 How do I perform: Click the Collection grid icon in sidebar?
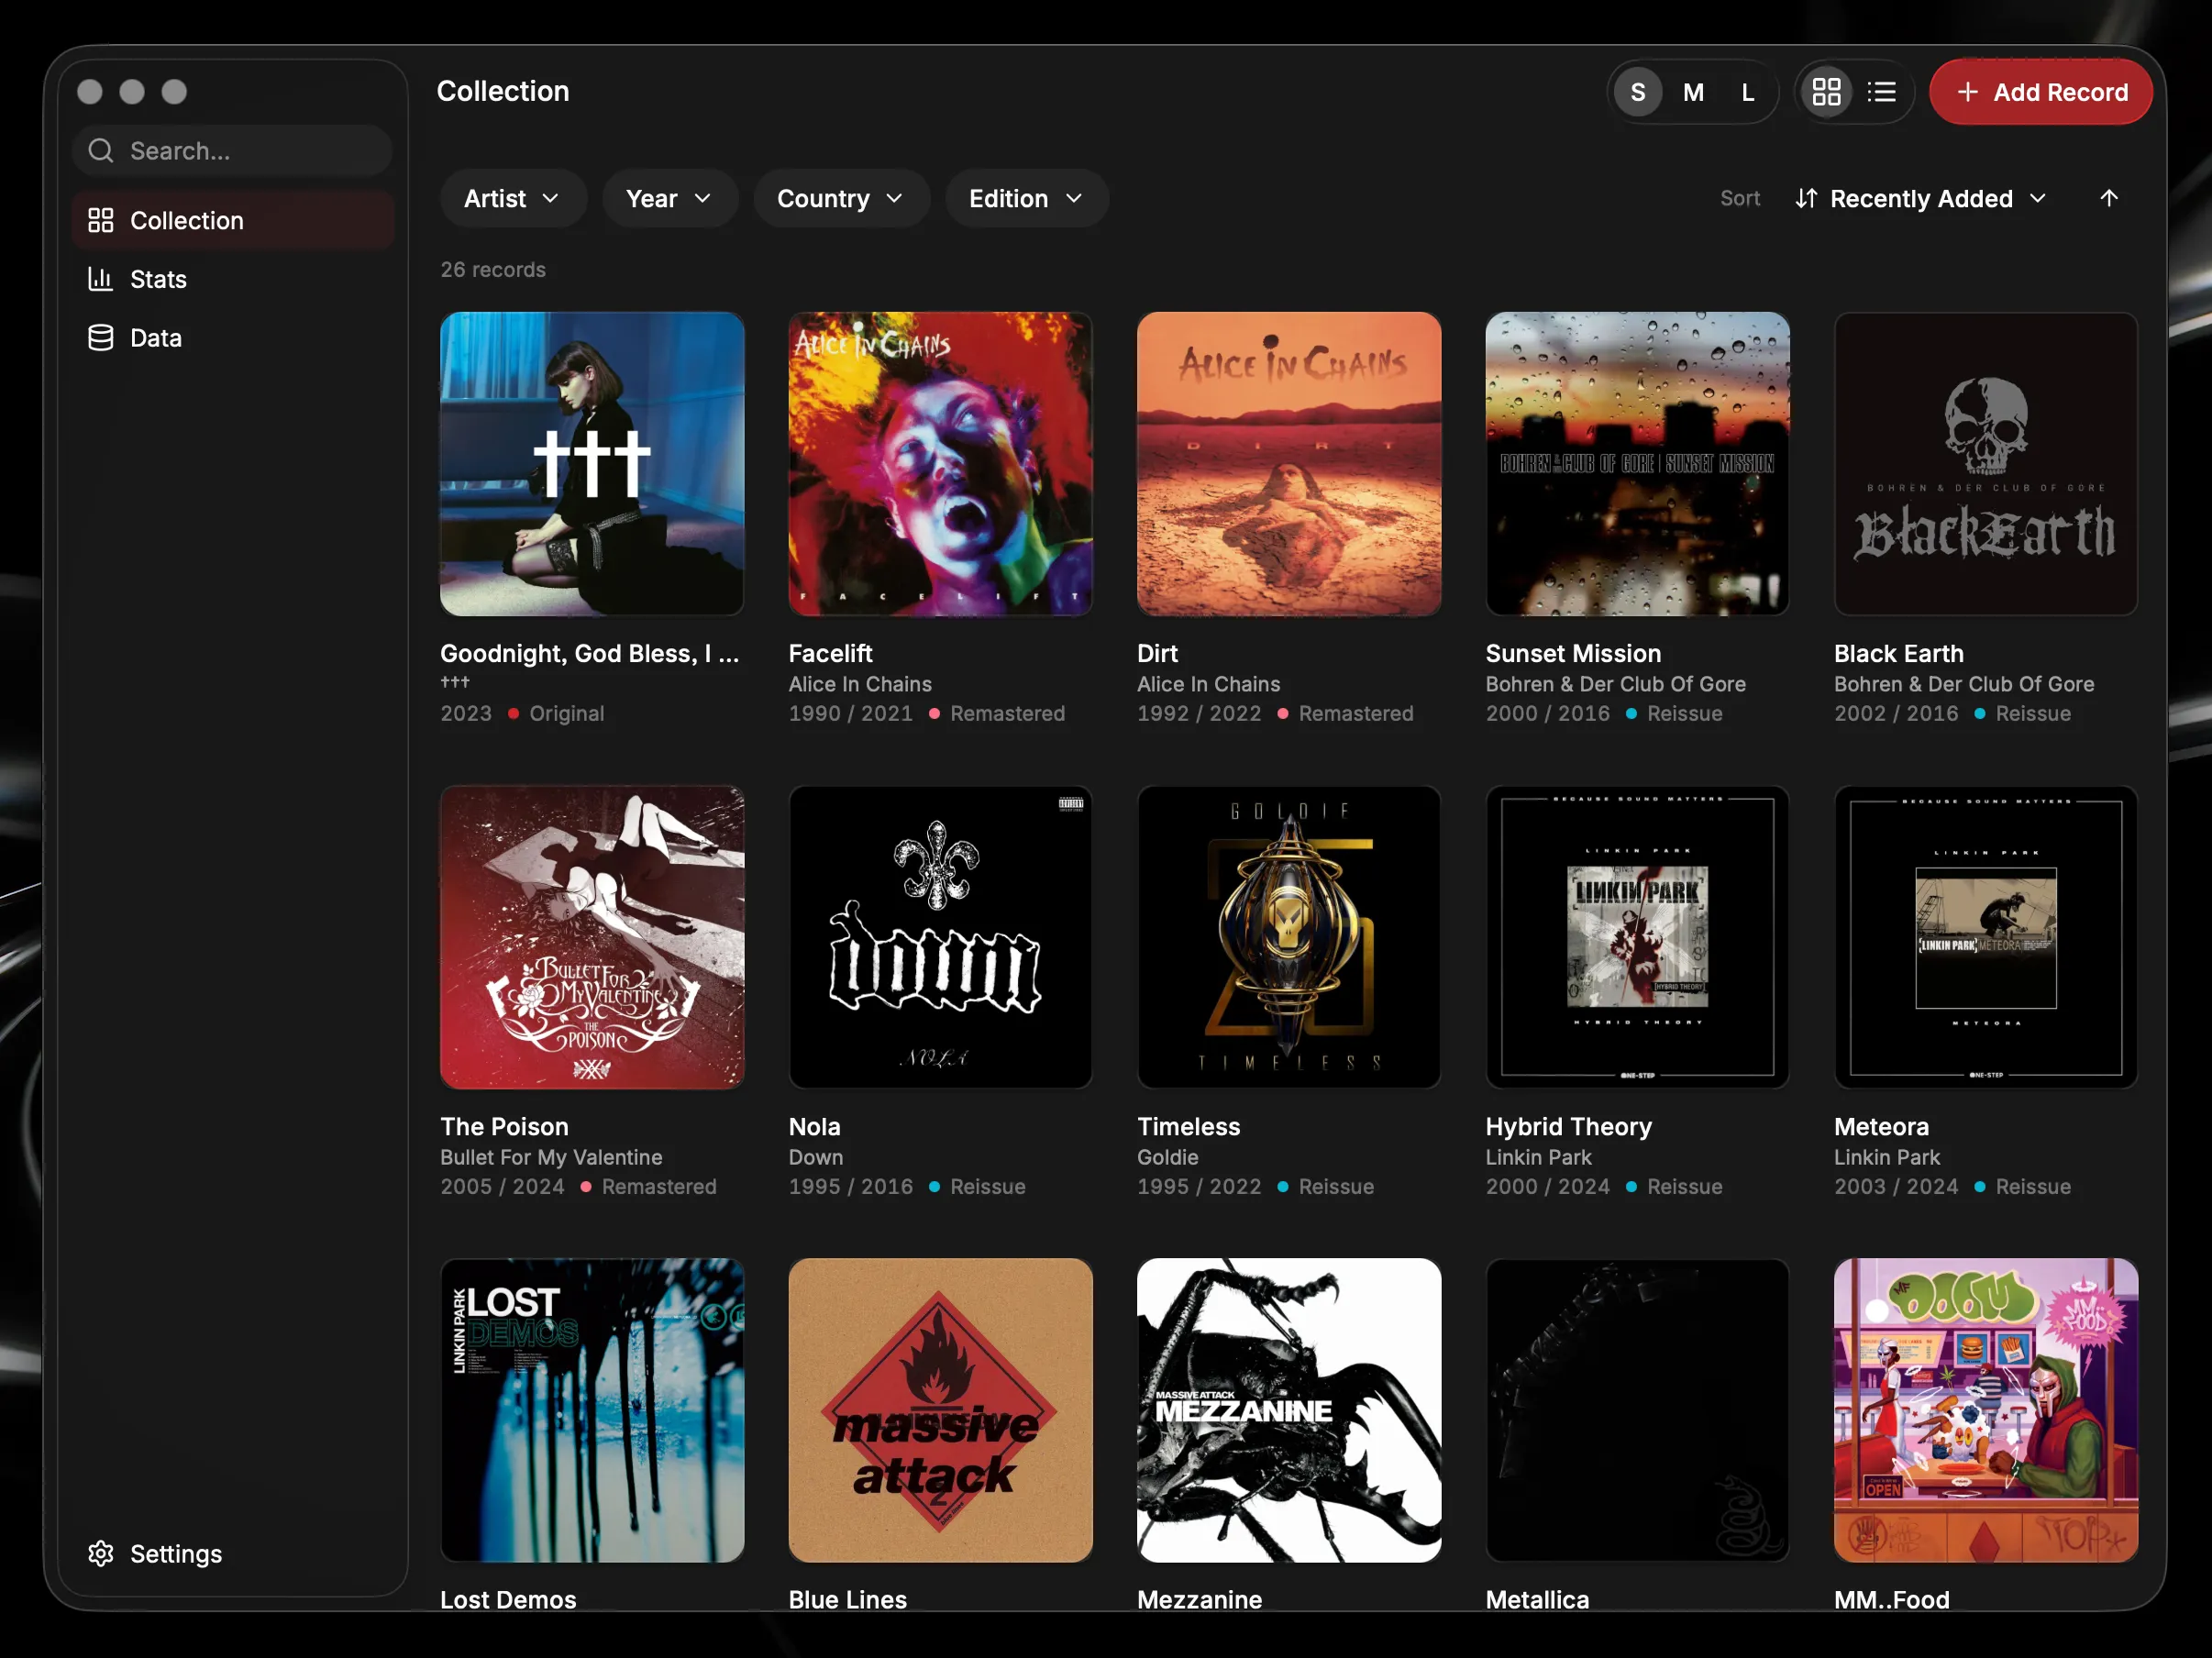(101, 220)
